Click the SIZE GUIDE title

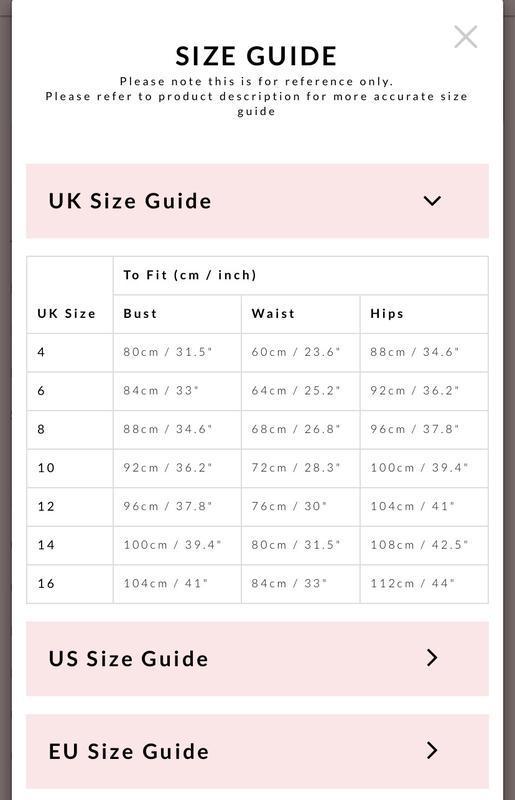[256, 56]
